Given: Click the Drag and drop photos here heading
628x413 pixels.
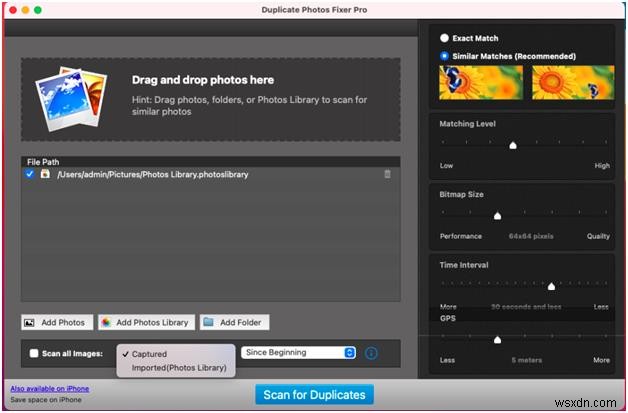Looking at the screenshot, I should point(203,80).
